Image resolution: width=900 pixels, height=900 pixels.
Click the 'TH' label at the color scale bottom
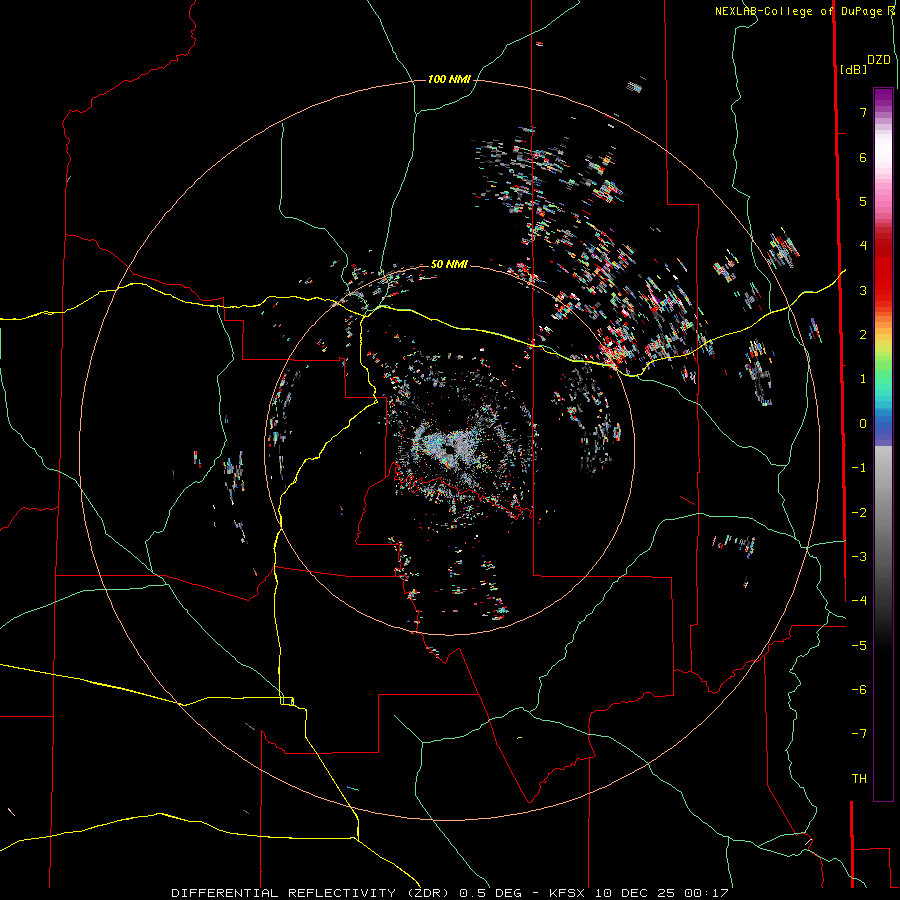tap(859, 778)
